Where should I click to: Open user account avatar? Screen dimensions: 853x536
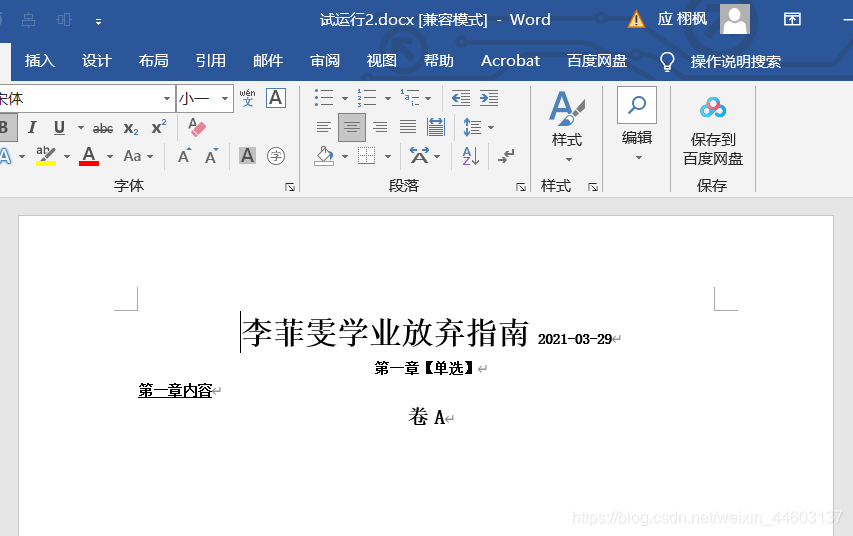tap(735, 19)
